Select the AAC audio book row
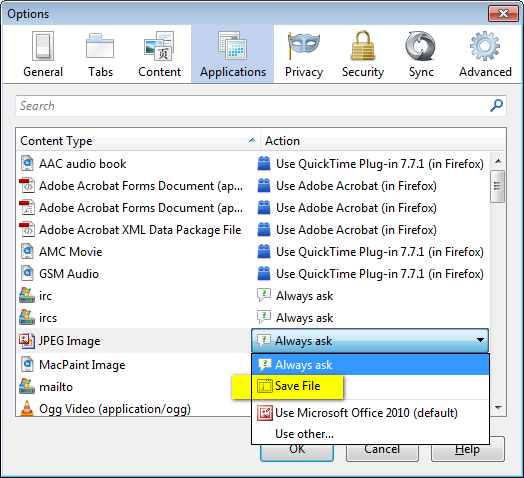This screenshot has width=524, height=478. click(x=253, y=164)
